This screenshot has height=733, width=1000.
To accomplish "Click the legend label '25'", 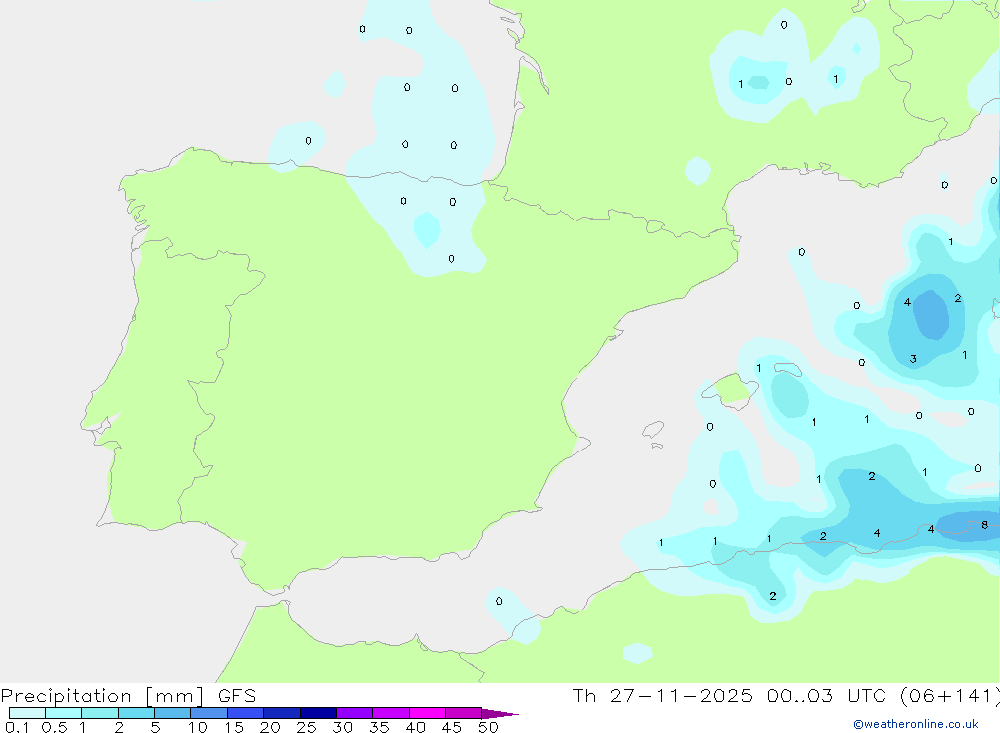I will tap(306, 727).
